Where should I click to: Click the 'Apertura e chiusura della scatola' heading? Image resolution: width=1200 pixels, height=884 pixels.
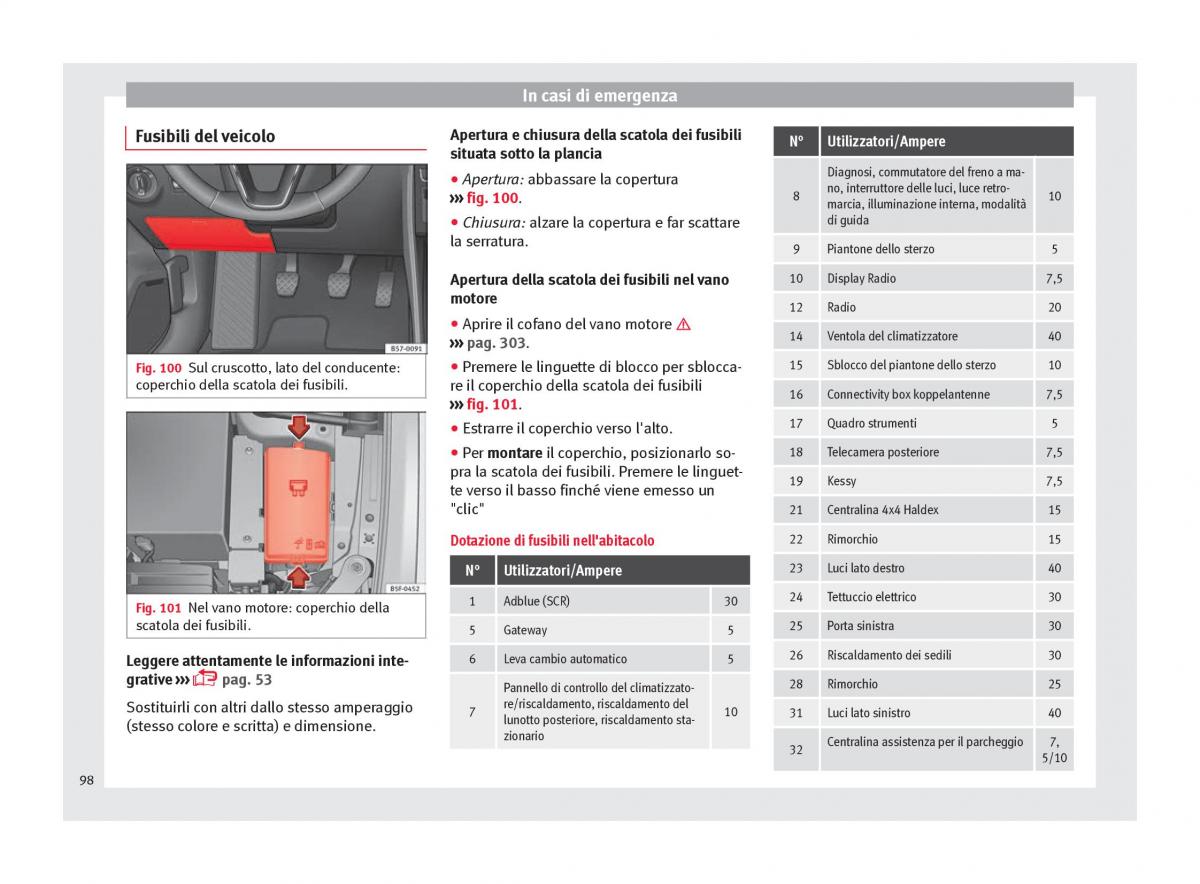[596, 144]
